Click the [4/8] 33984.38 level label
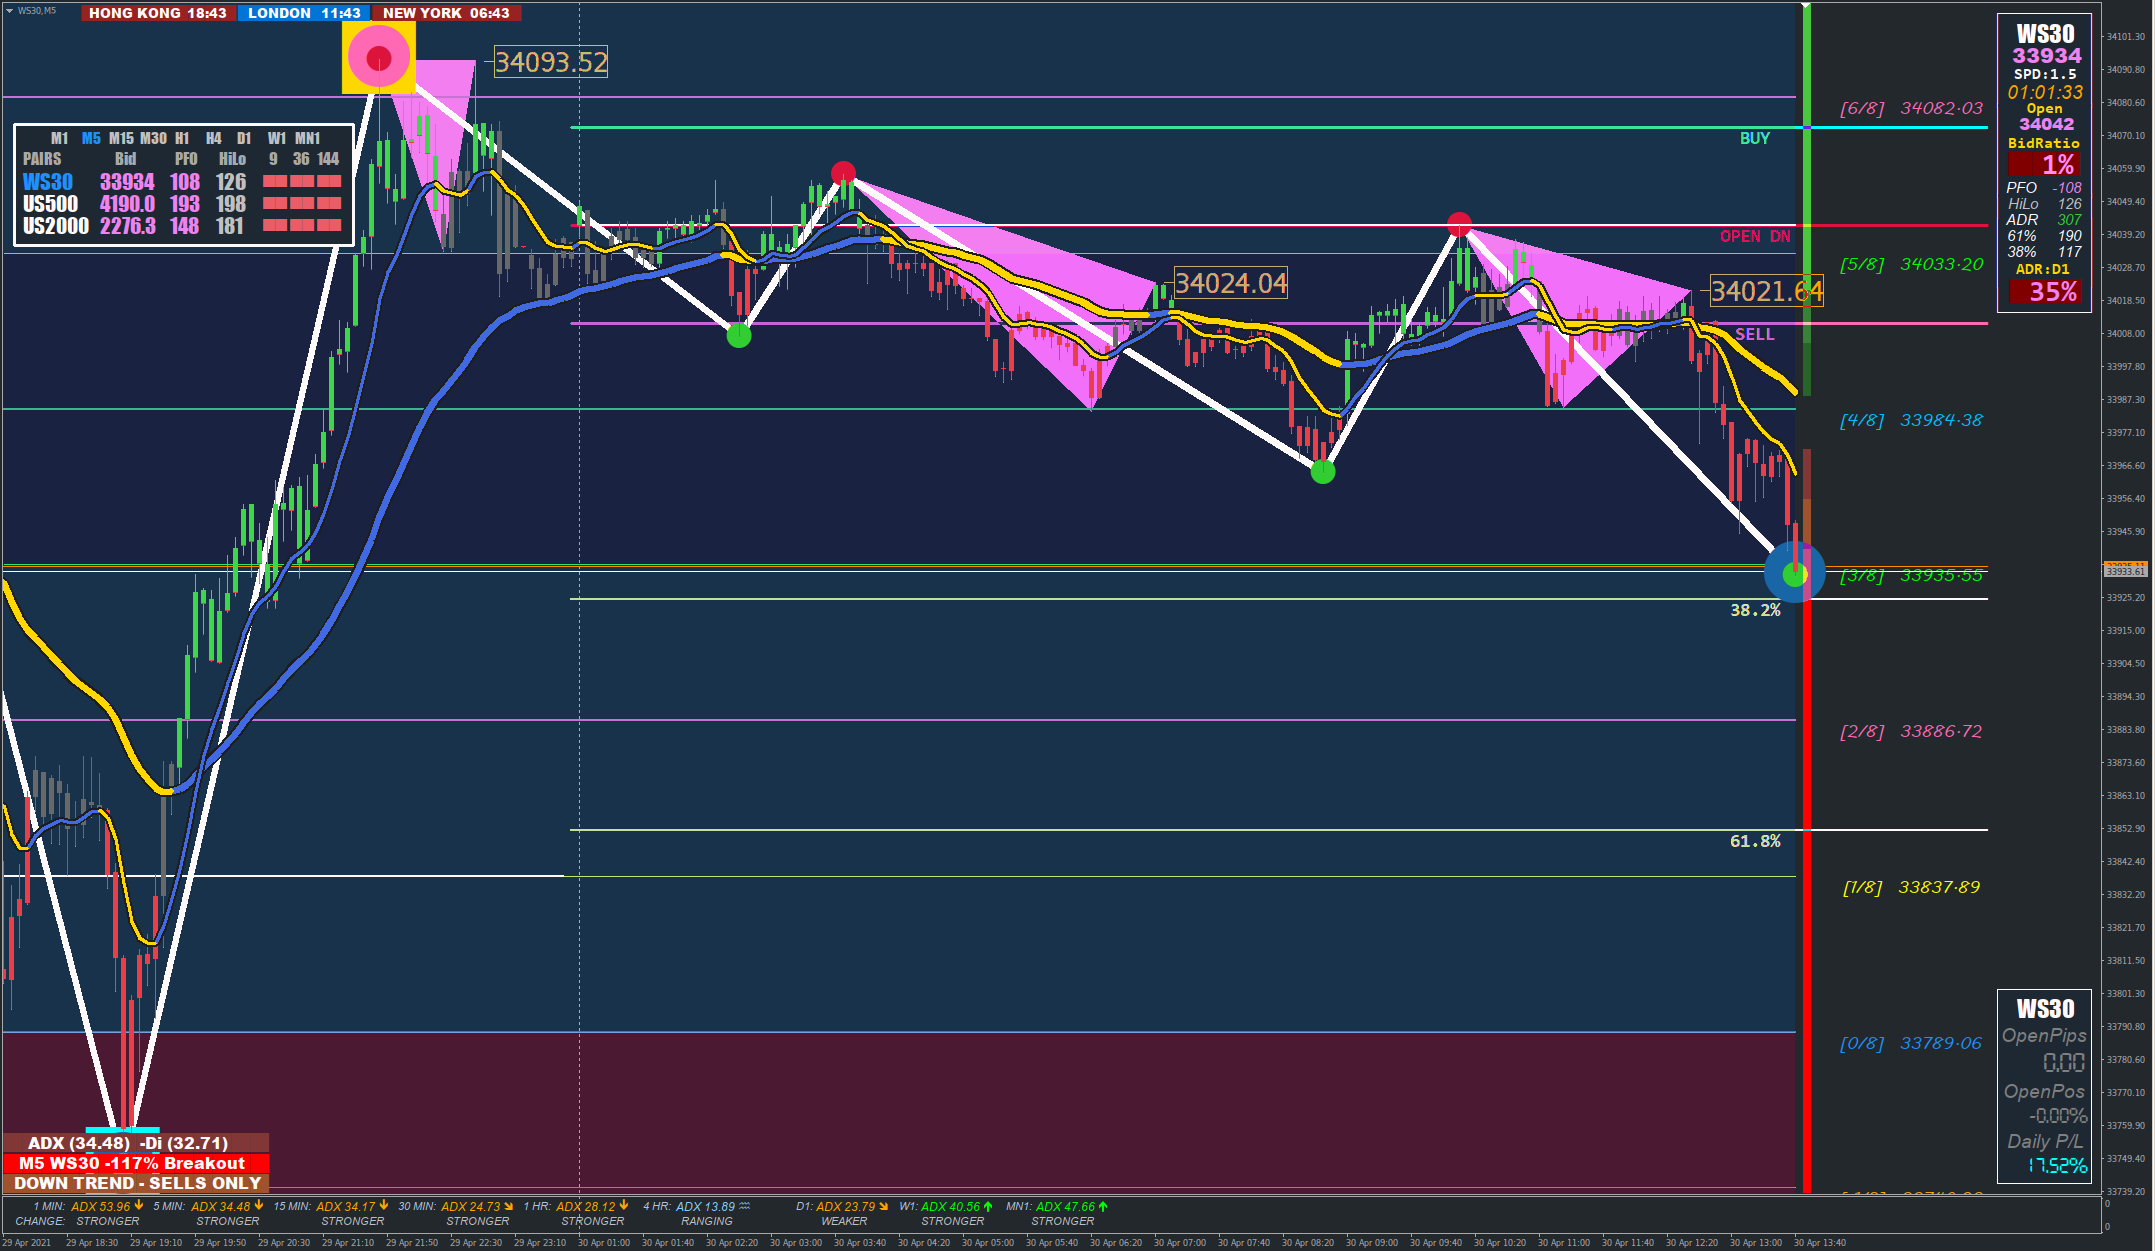Screen dimensions: 2155x1251 coord(1910,420)
